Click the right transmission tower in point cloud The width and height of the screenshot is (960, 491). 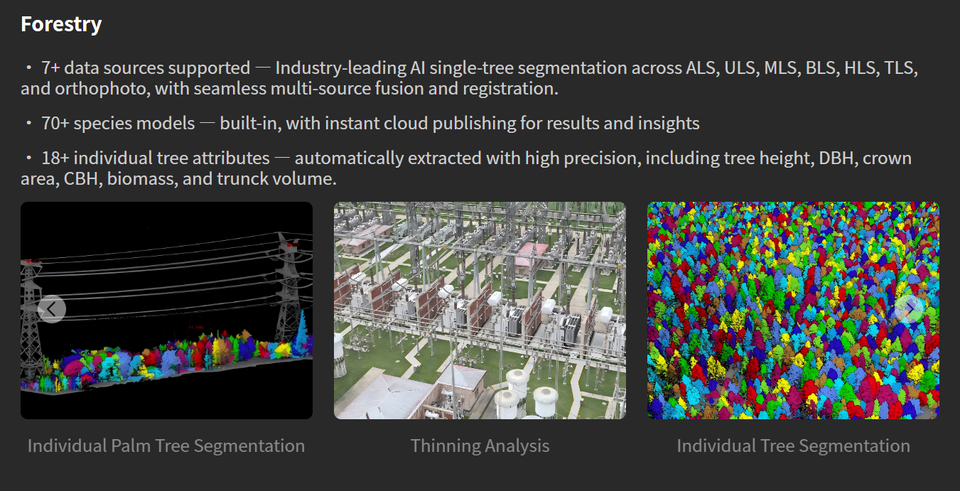(x=293, y=288)
